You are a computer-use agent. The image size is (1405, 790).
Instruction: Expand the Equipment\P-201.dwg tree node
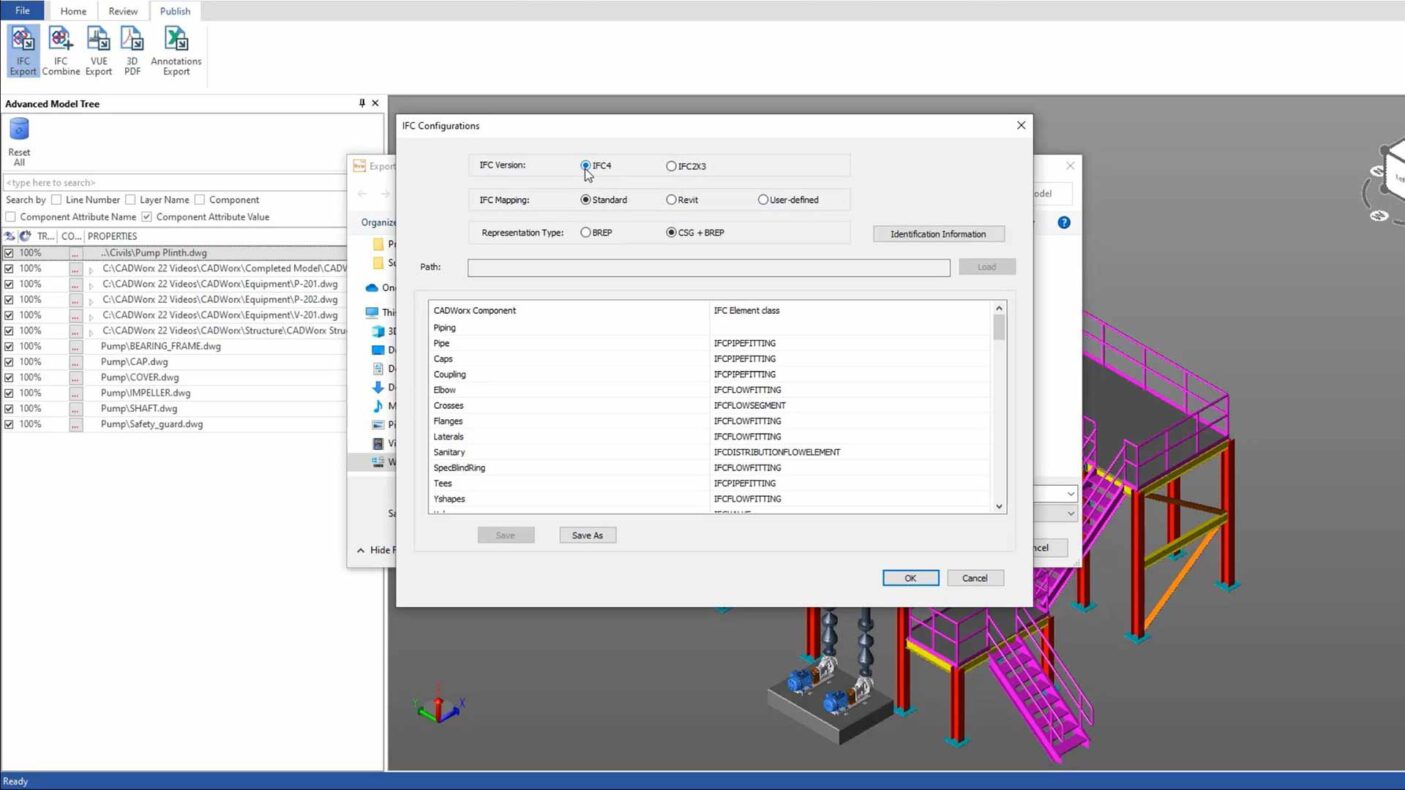point(91,285)
